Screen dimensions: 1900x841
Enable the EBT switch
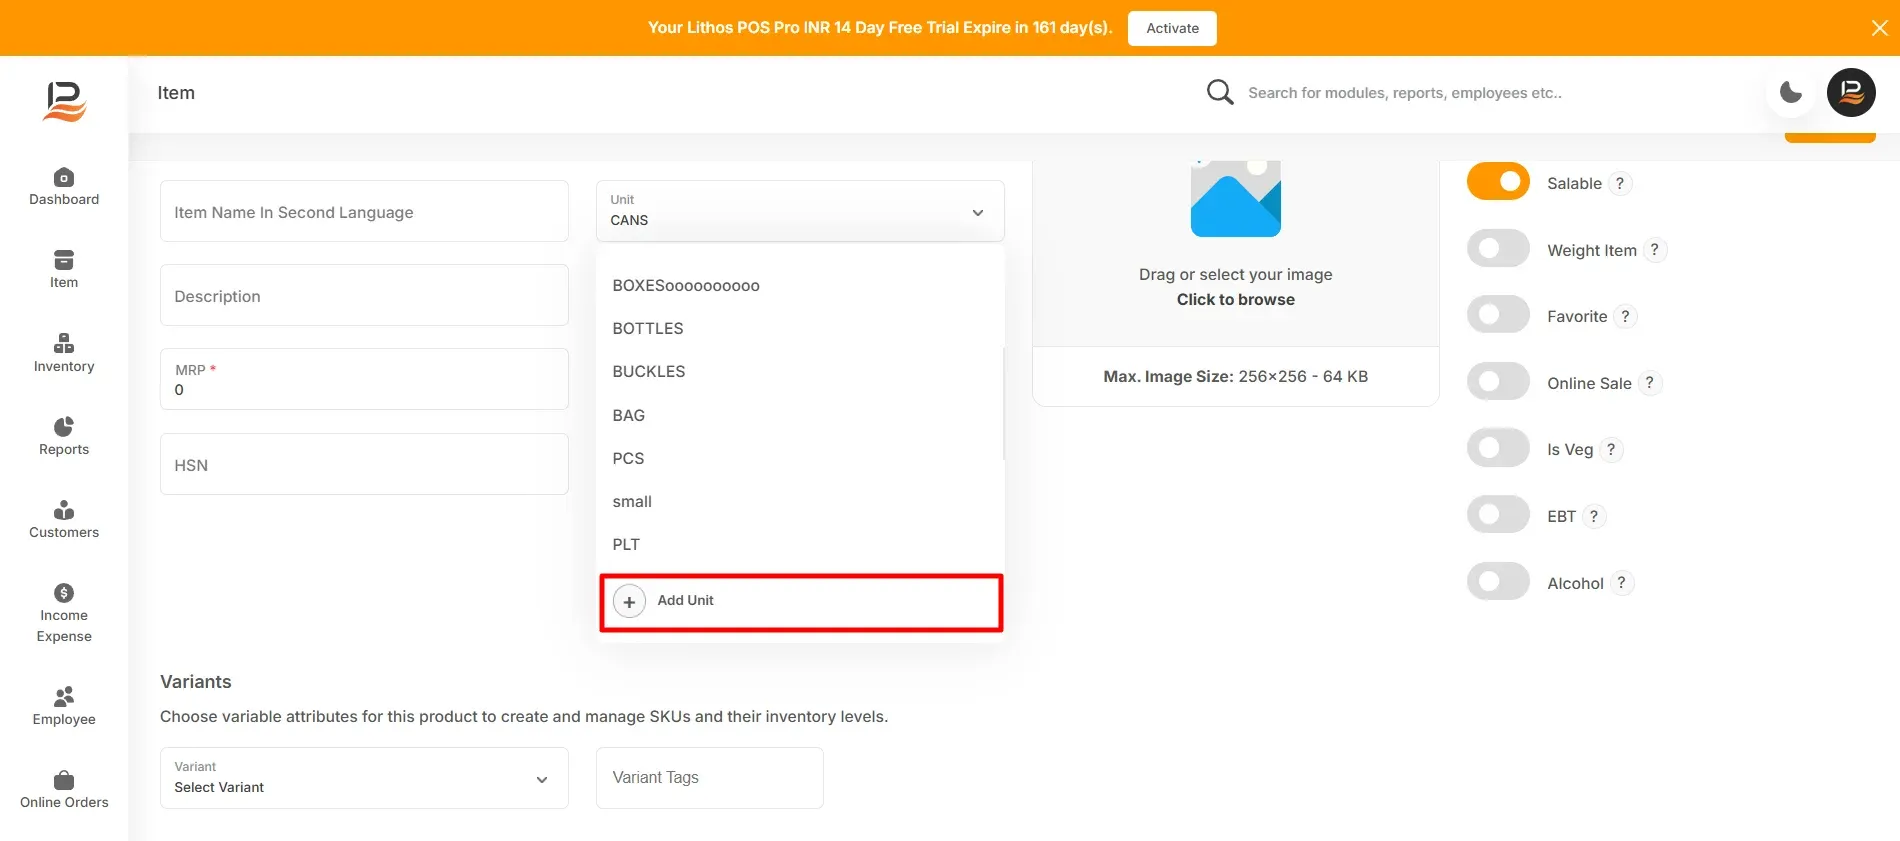[x=1498, y=514]
